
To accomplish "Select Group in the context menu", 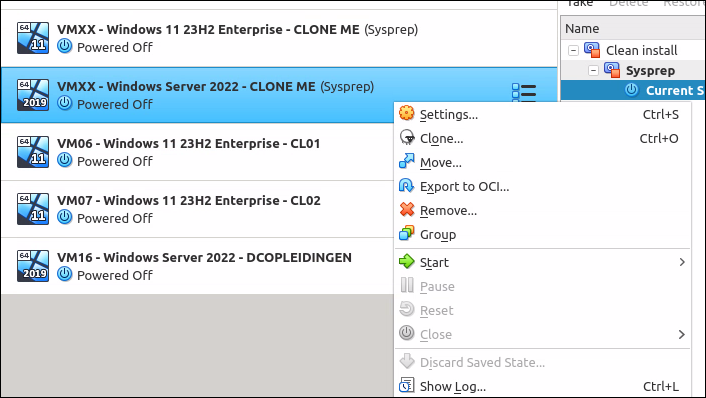I will (x=542, y=234).
